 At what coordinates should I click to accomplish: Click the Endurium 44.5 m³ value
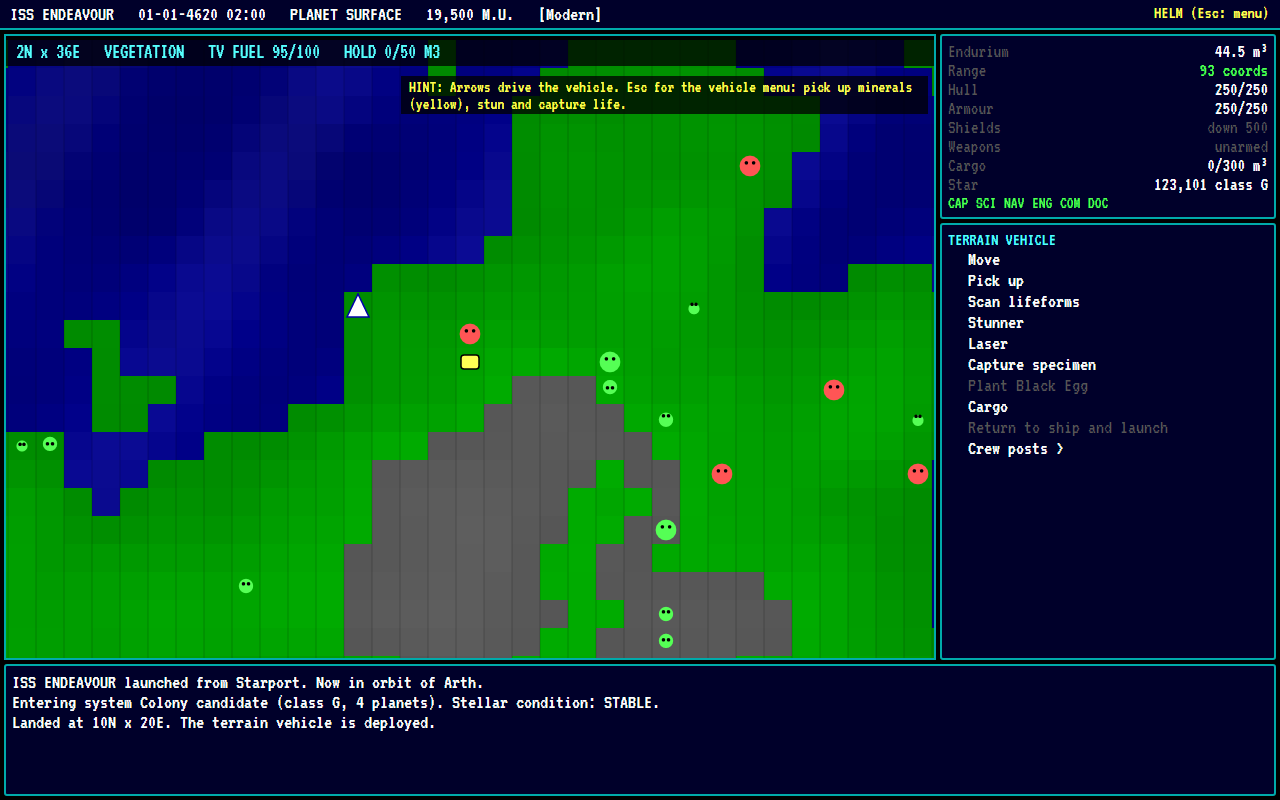point(1241,52)
